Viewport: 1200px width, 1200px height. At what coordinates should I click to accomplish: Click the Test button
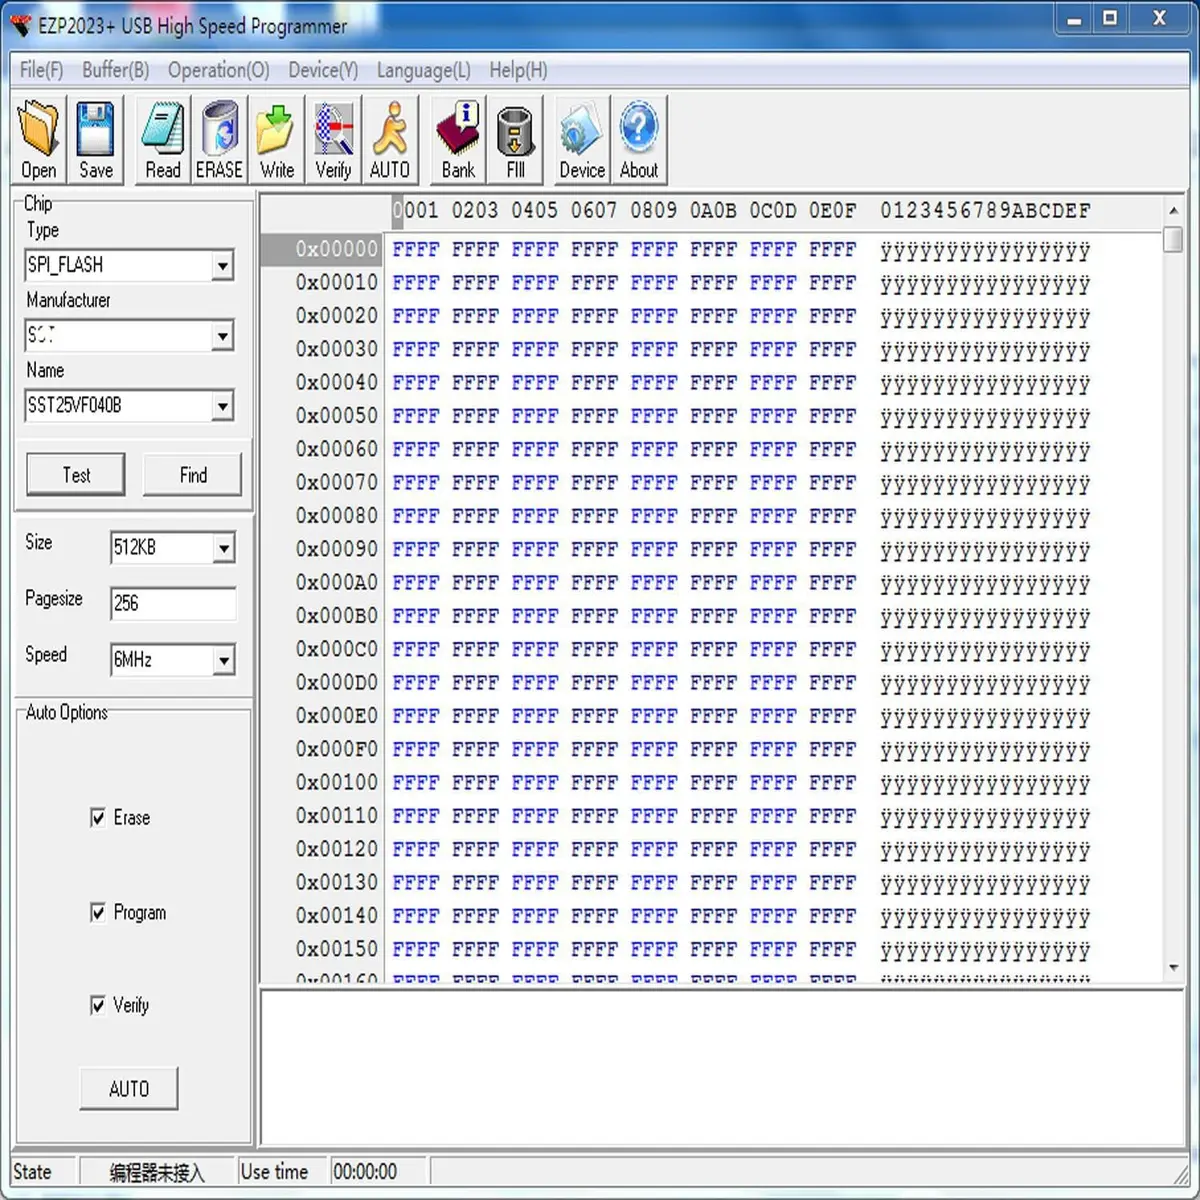[x=76, y=475]
